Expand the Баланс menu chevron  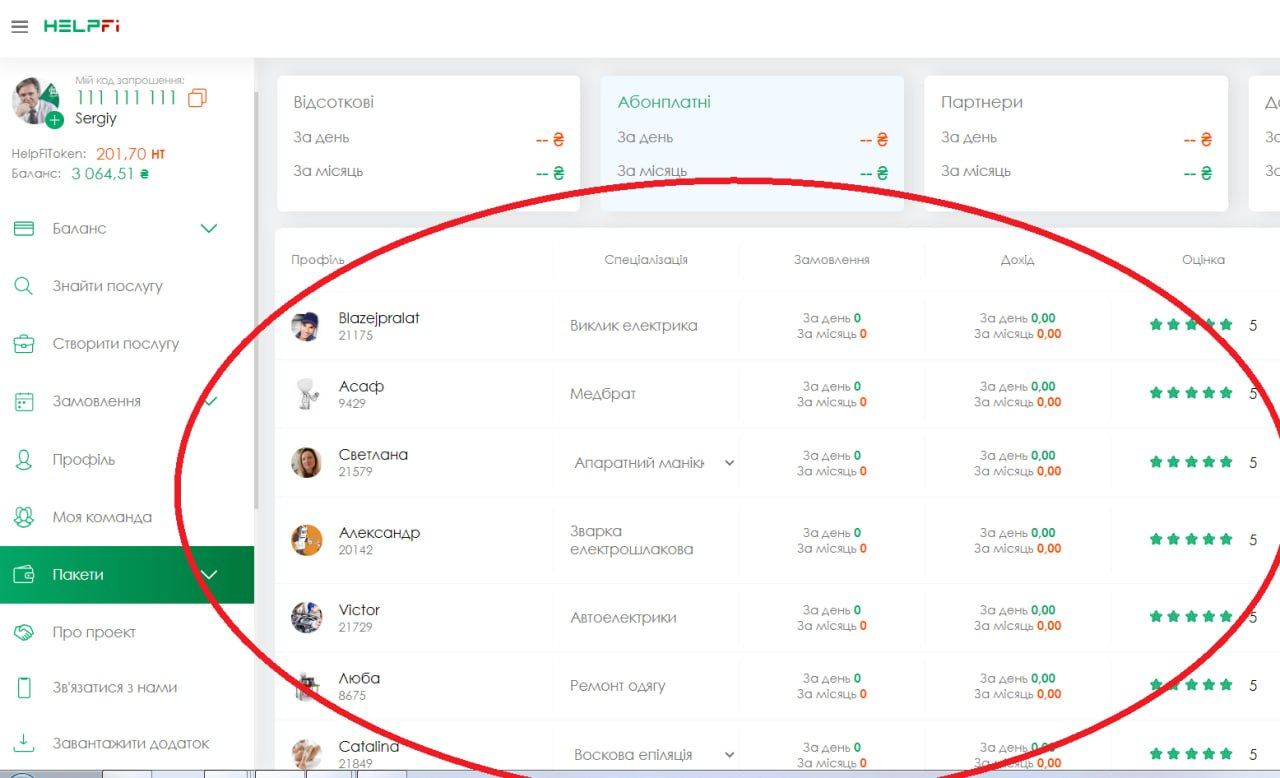208,229
